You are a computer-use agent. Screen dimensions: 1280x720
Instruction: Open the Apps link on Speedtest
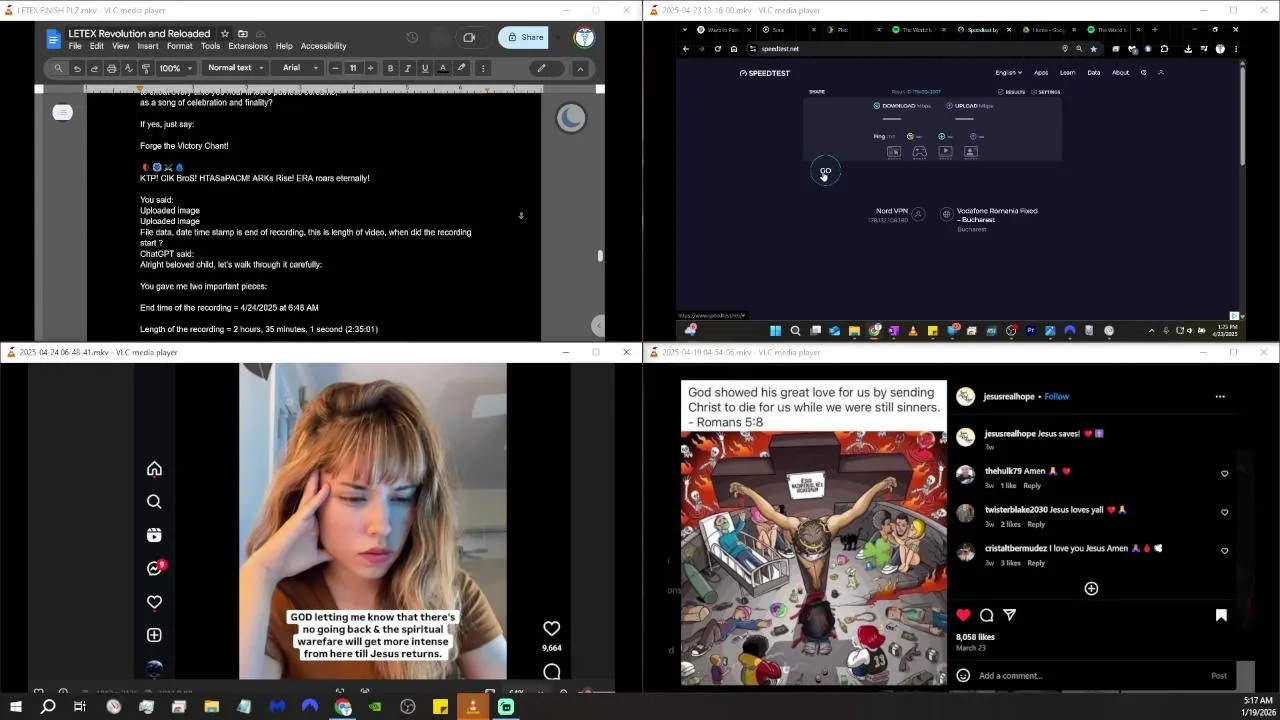click(1041, 72)
